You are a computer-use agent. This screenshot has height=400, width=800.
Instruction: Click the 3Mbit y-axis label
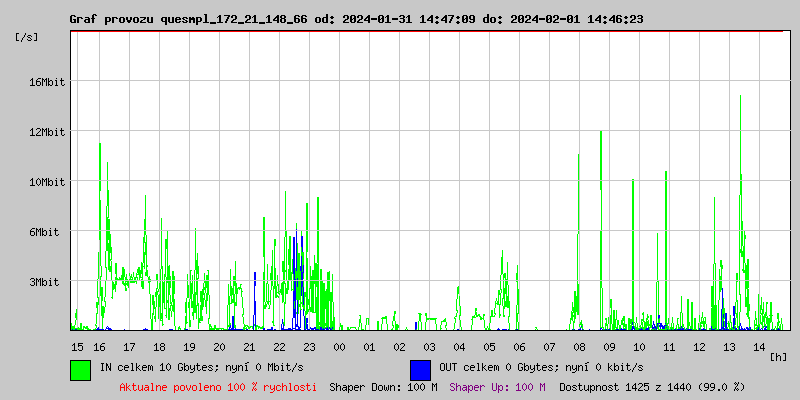pos(44,282)
